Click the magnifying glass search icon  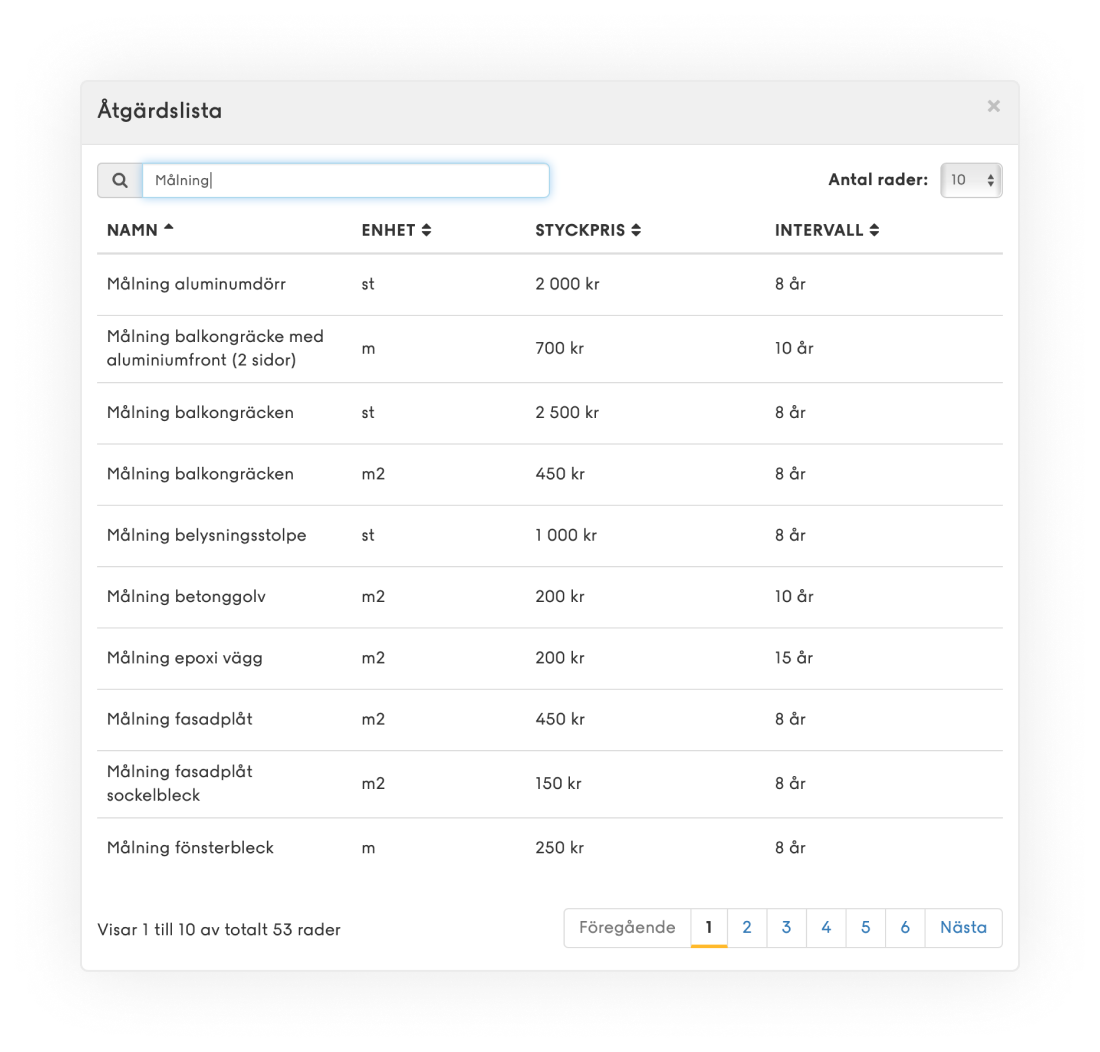[x=120, y=181]
